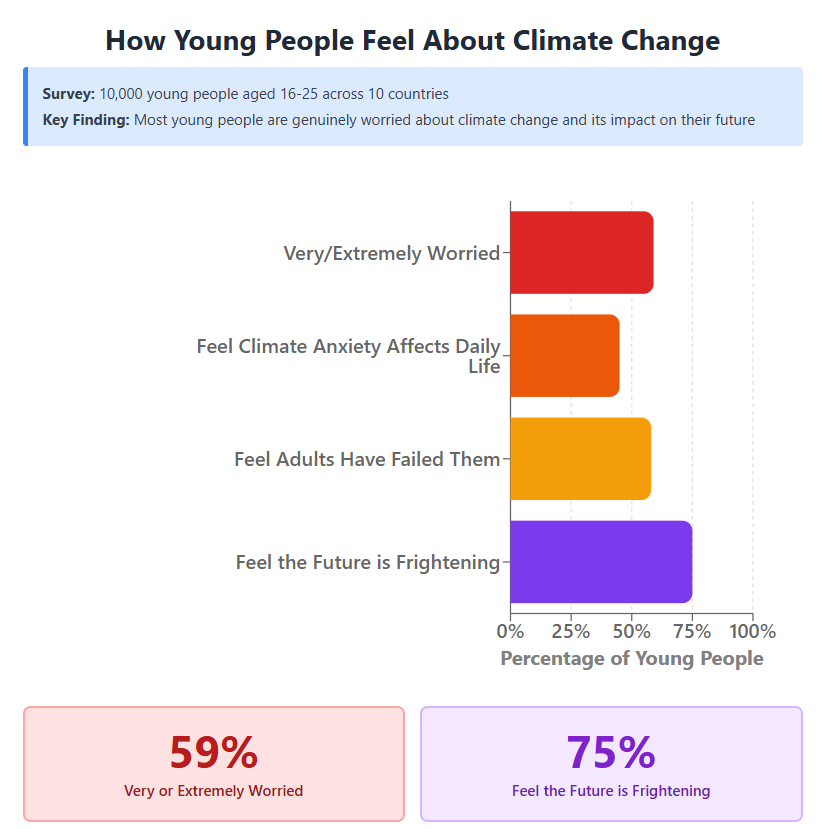This screenshot has height=829, width=819.
Task: Click "Feel the Future is Frightening" axis label
Action: point(367,562)
